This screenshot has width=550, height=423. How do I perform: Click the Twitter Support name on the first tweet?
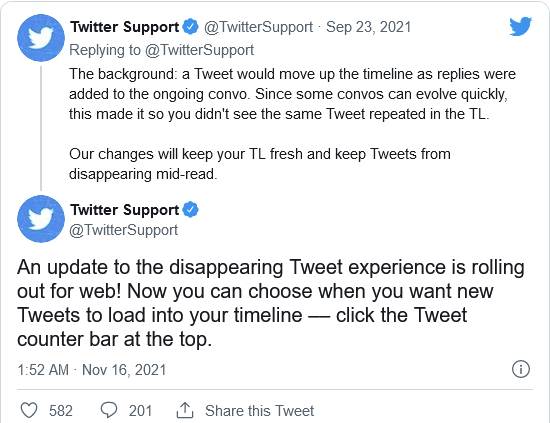125,27
